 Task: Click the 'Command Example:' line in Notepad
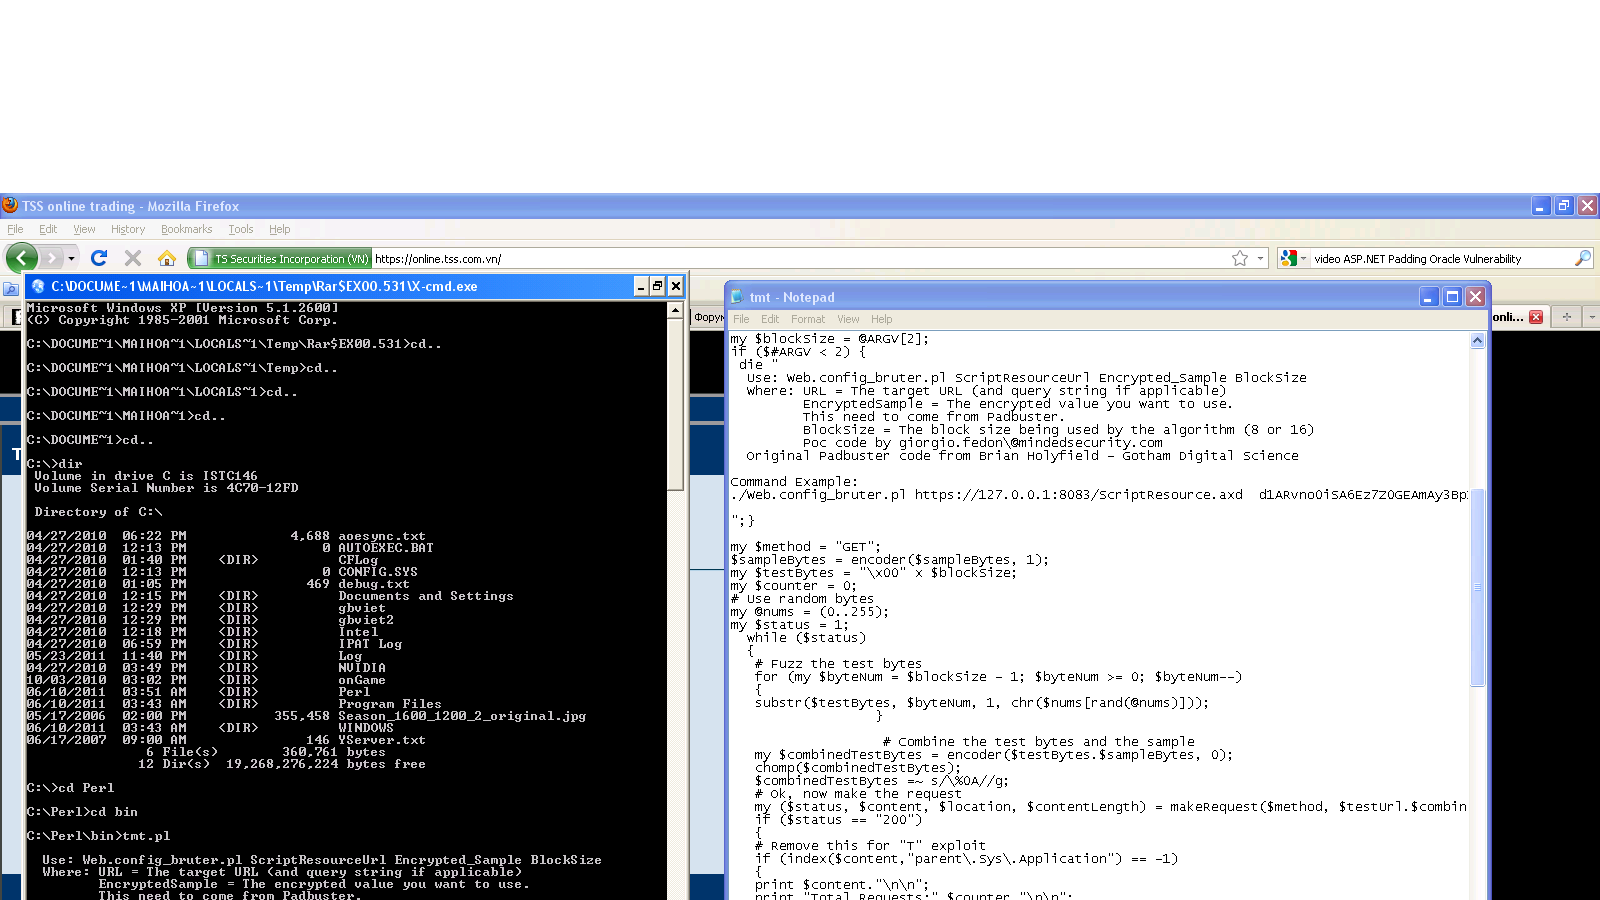coord(794,482)
